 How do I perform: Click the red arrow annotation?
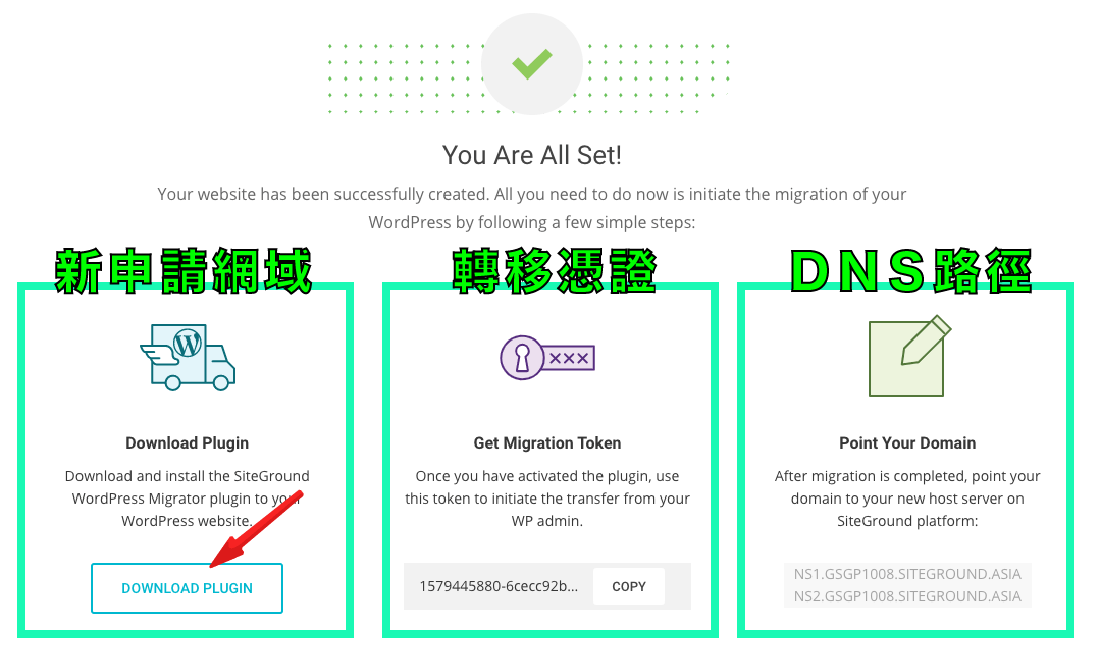click(x=256, y=529)
